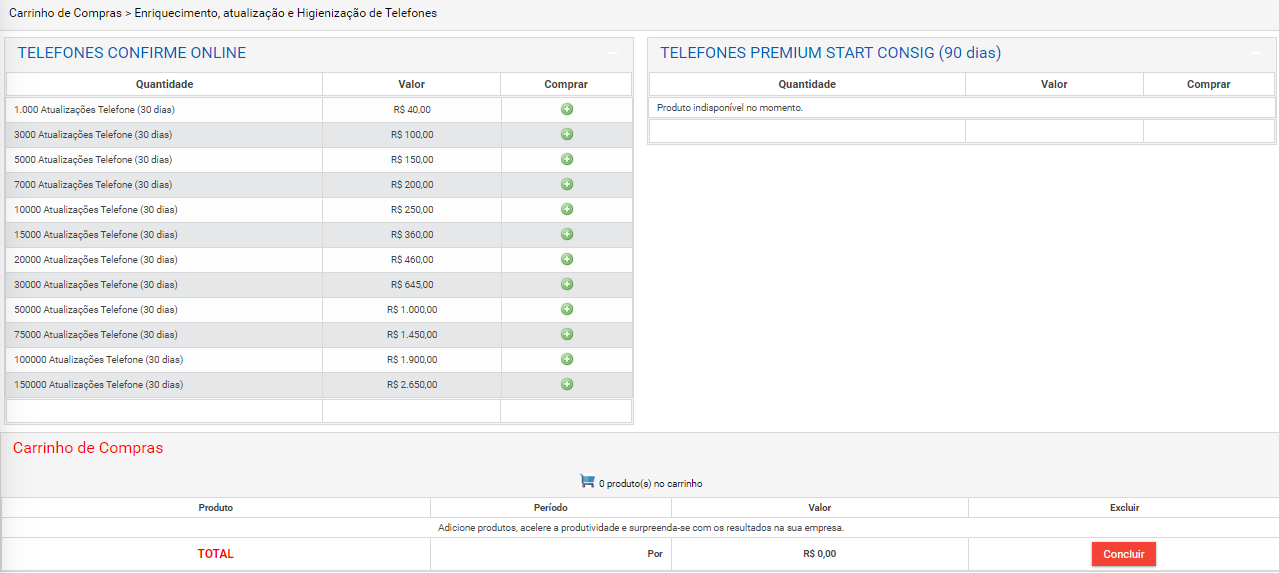Click the Valor header in Premium Start table
This screenshot has height=574, width=1279.
click(x=1054, y=84)
